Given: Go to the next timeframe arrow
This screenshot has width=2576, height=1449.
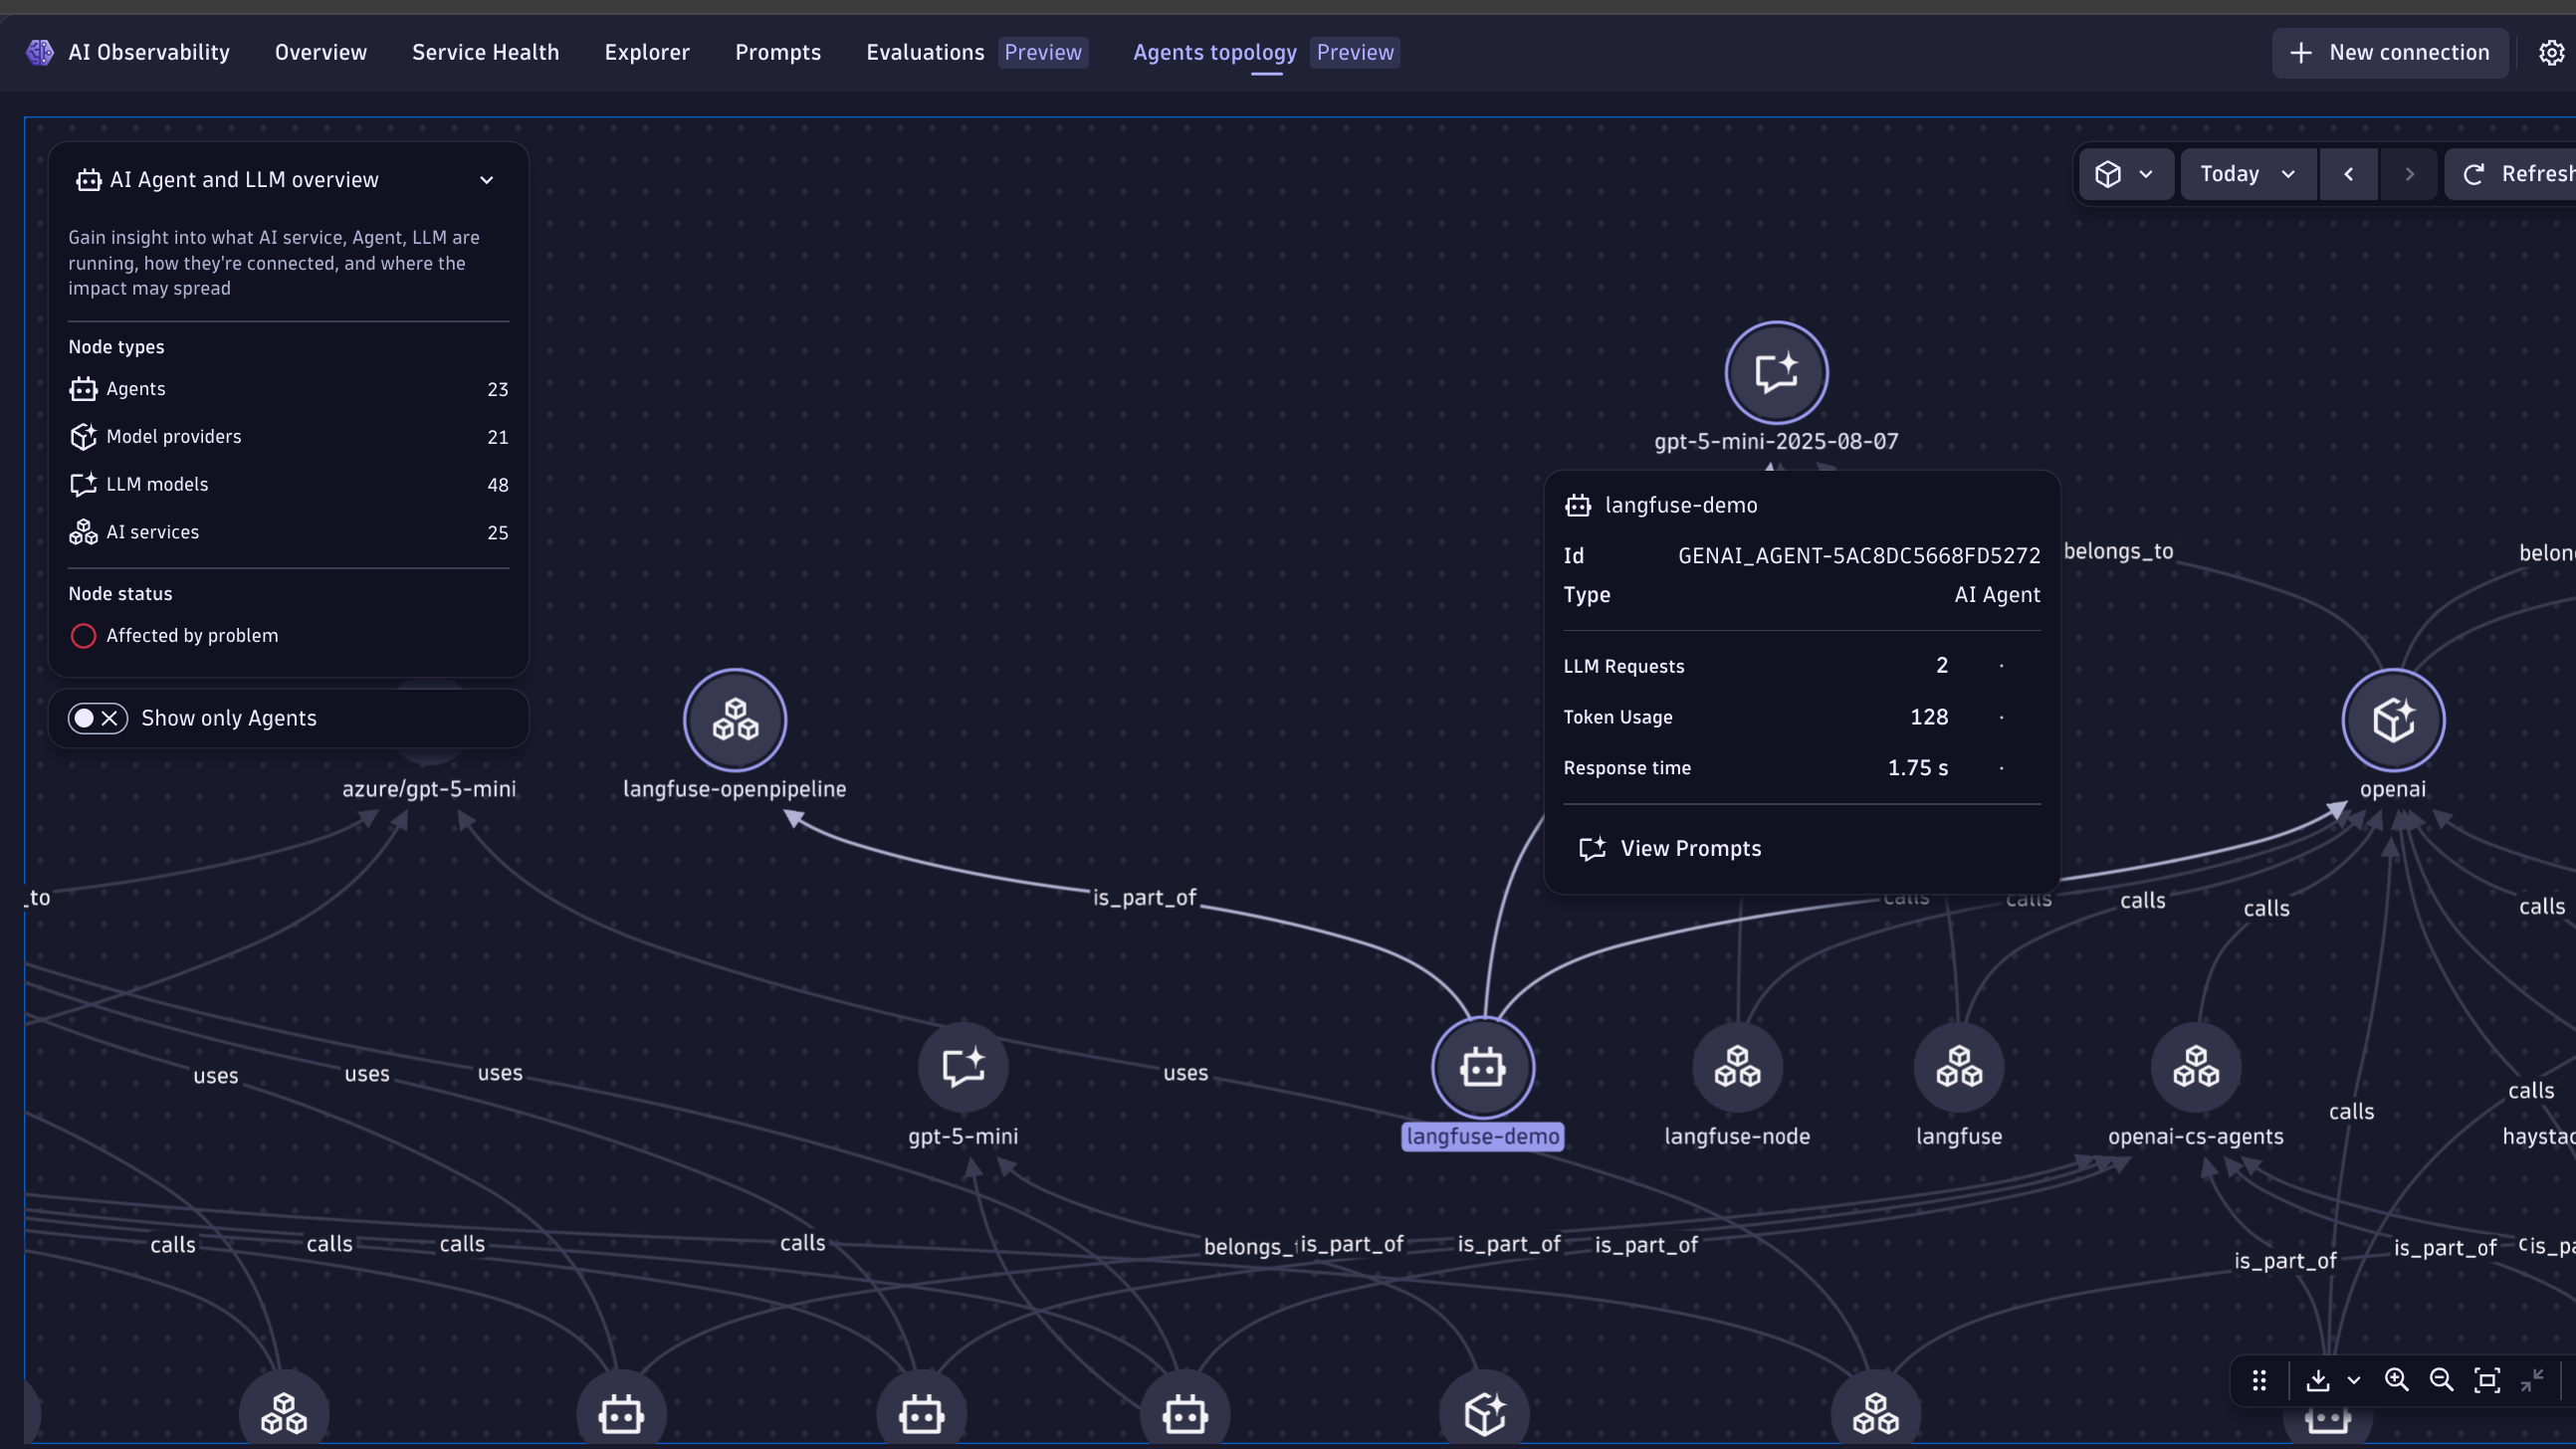Looking at the screenshot, I should click(2410, 174).
